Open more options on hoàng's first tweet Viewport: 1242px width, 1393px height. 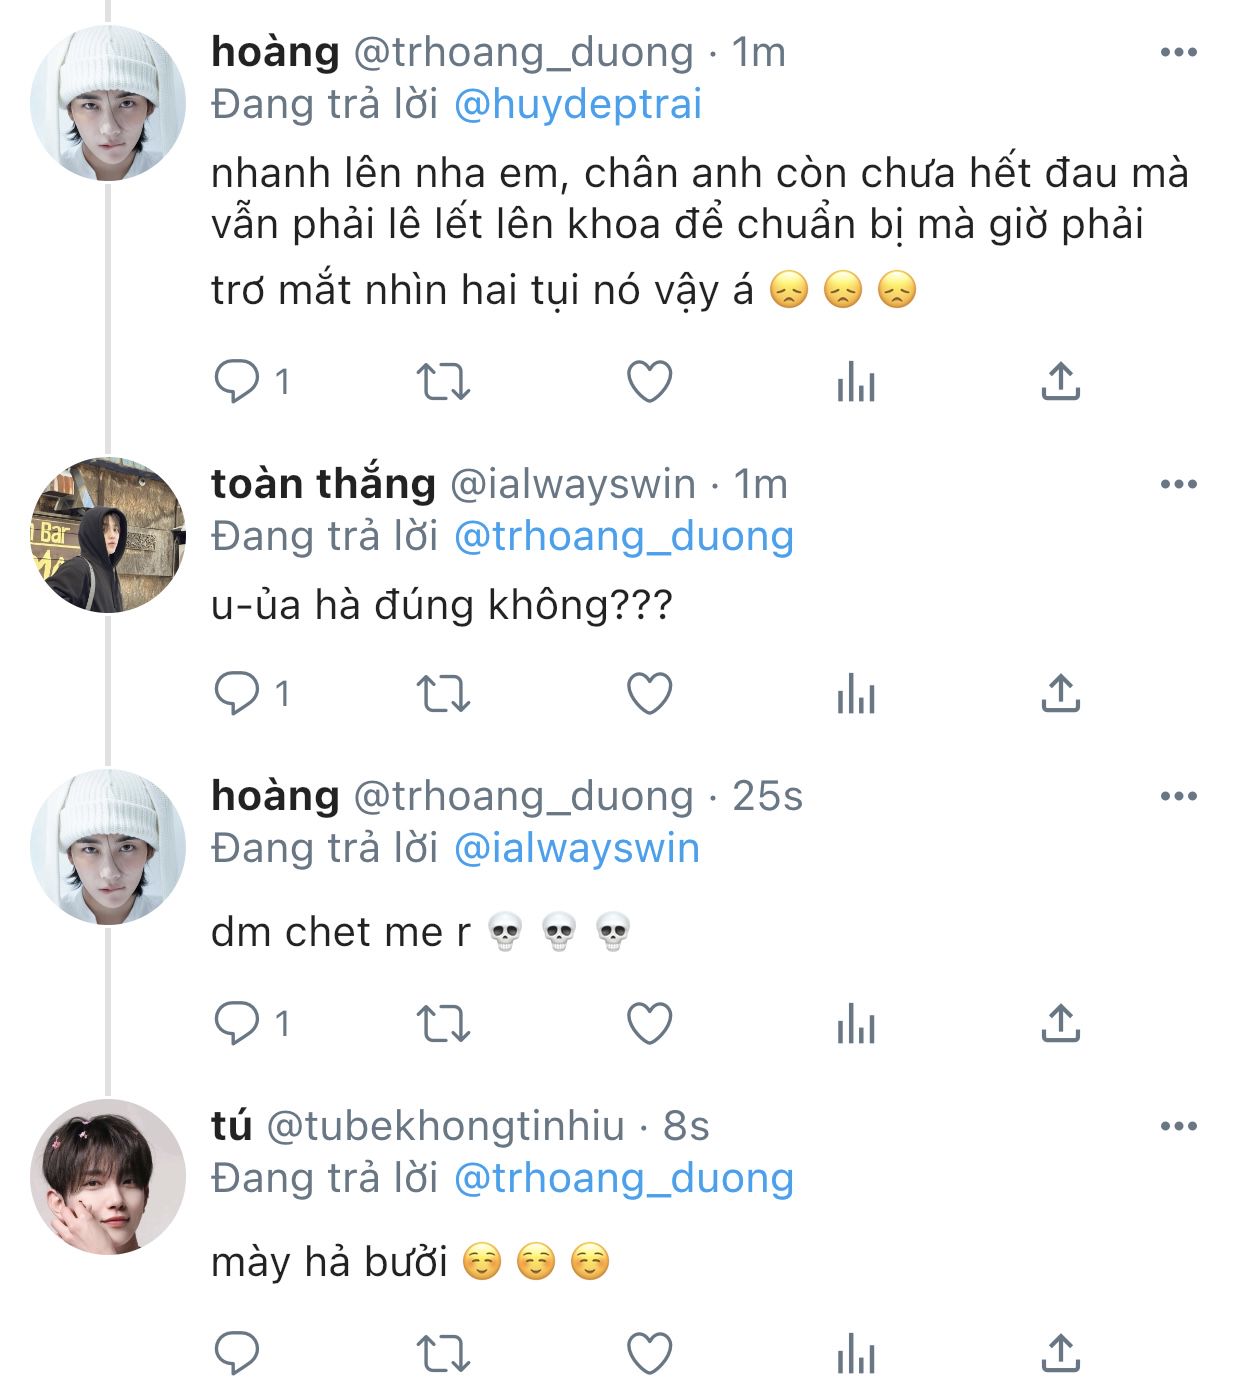pyautogui.click(x=1178, y=53)
